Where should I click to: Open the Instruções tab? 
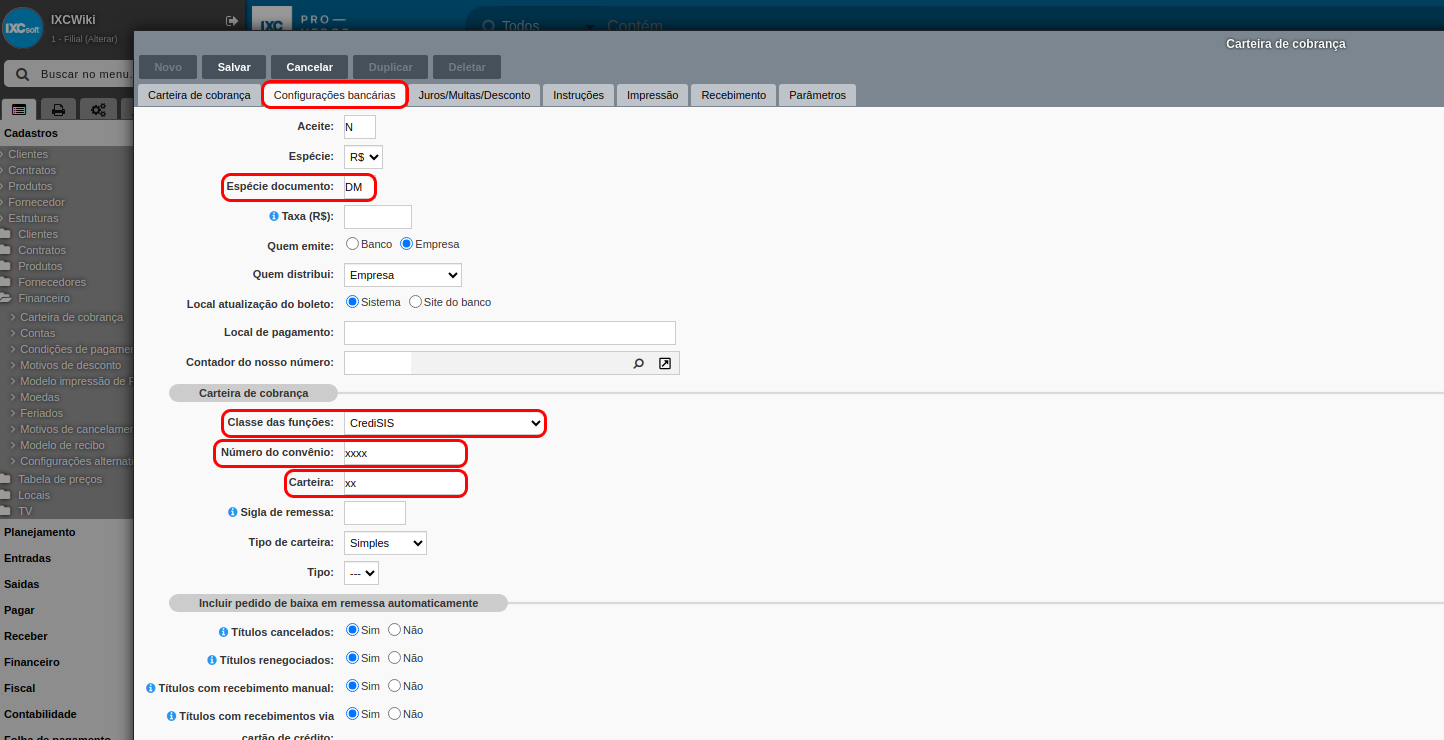click(x=578, y=95)
